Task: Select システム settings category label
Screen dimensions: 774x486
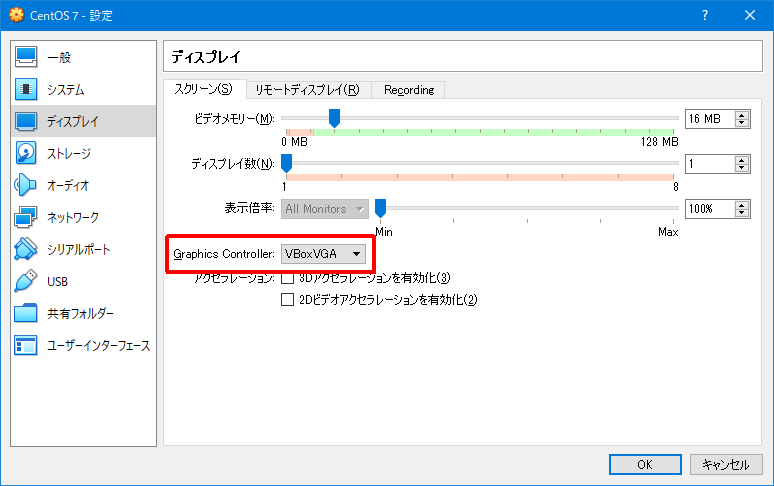Action: (x=66, y=90)
